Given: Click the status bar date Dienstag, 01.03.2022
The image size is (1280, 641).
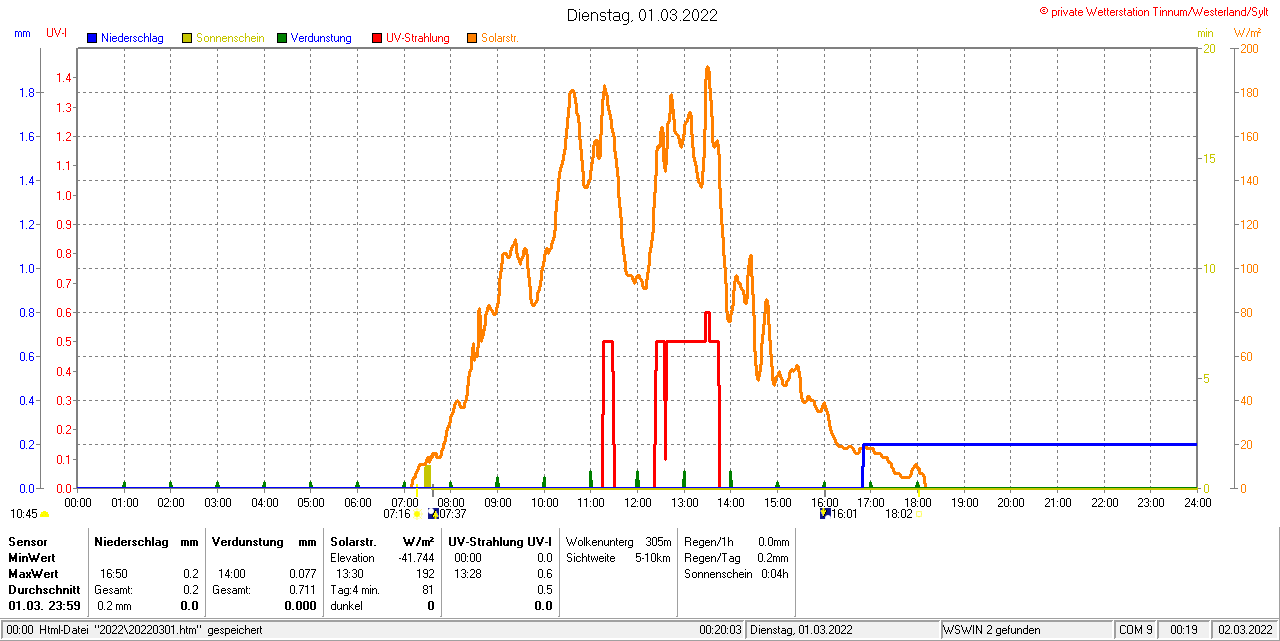Looking at the screenshot, I should 801,630.
